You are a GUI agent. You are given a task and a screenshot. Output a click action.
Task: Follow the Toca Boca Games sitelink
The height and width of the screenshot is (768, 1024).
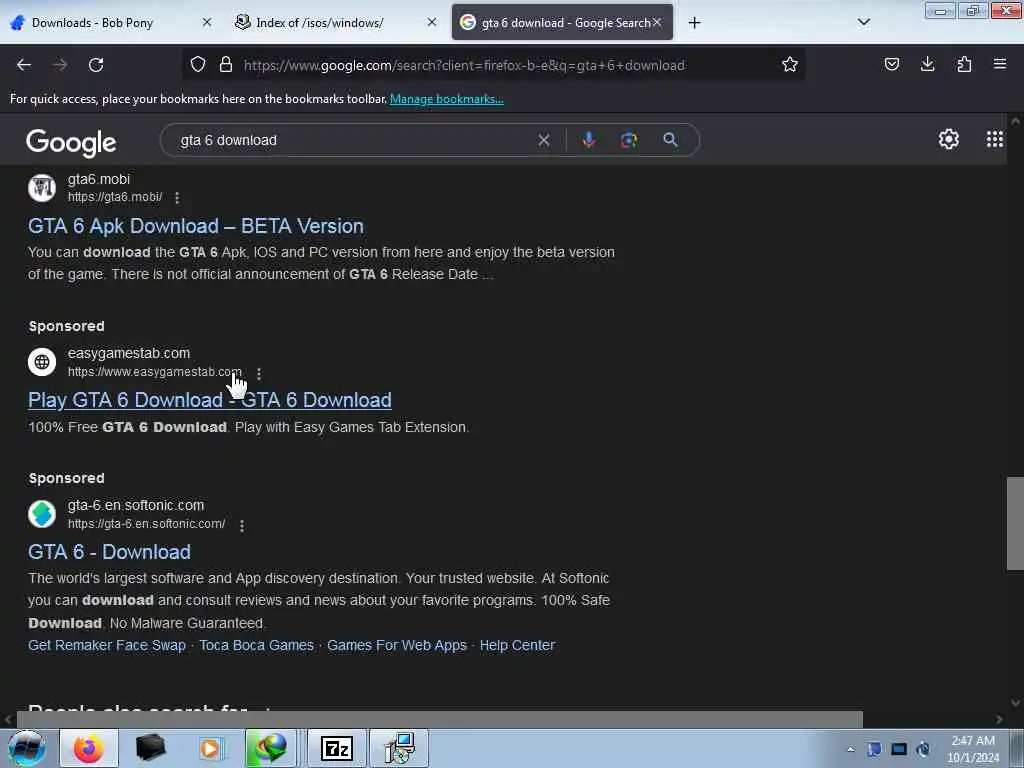pyautogui.click(x=257, y=645)
